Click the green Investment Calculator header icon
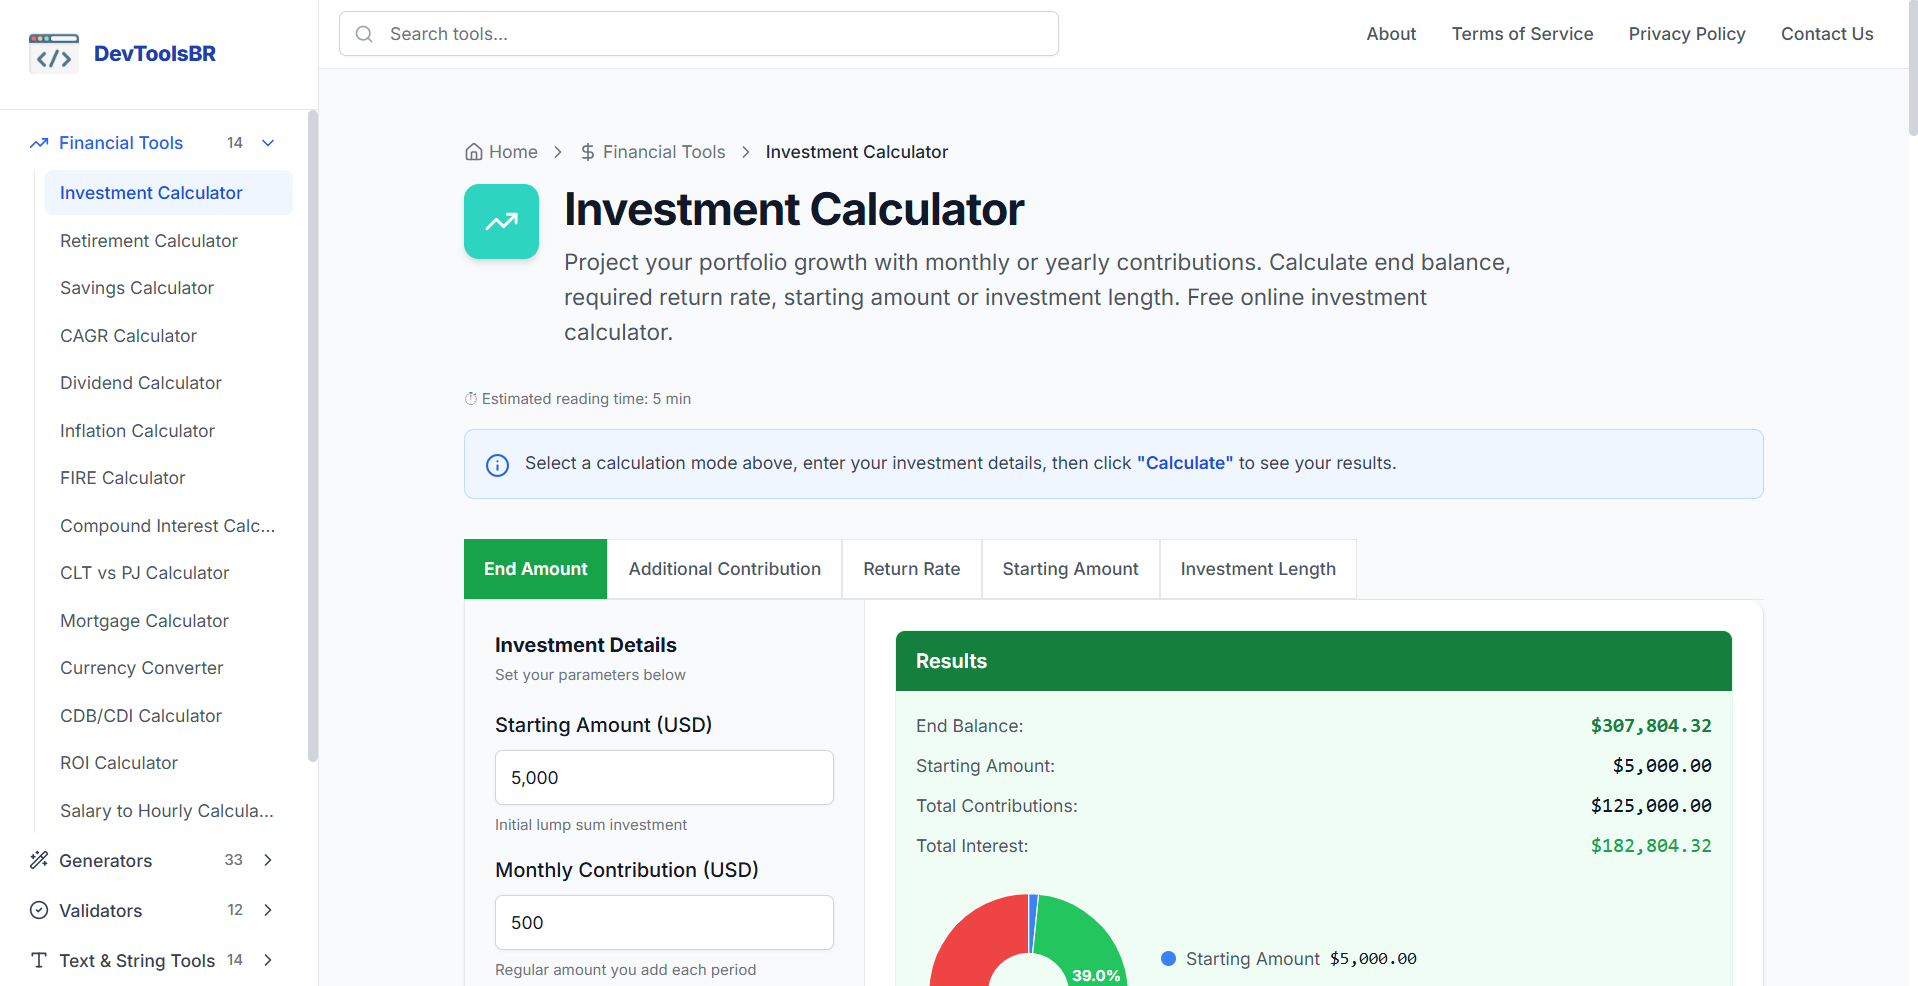1918x986 pixels. click(501, 221)
